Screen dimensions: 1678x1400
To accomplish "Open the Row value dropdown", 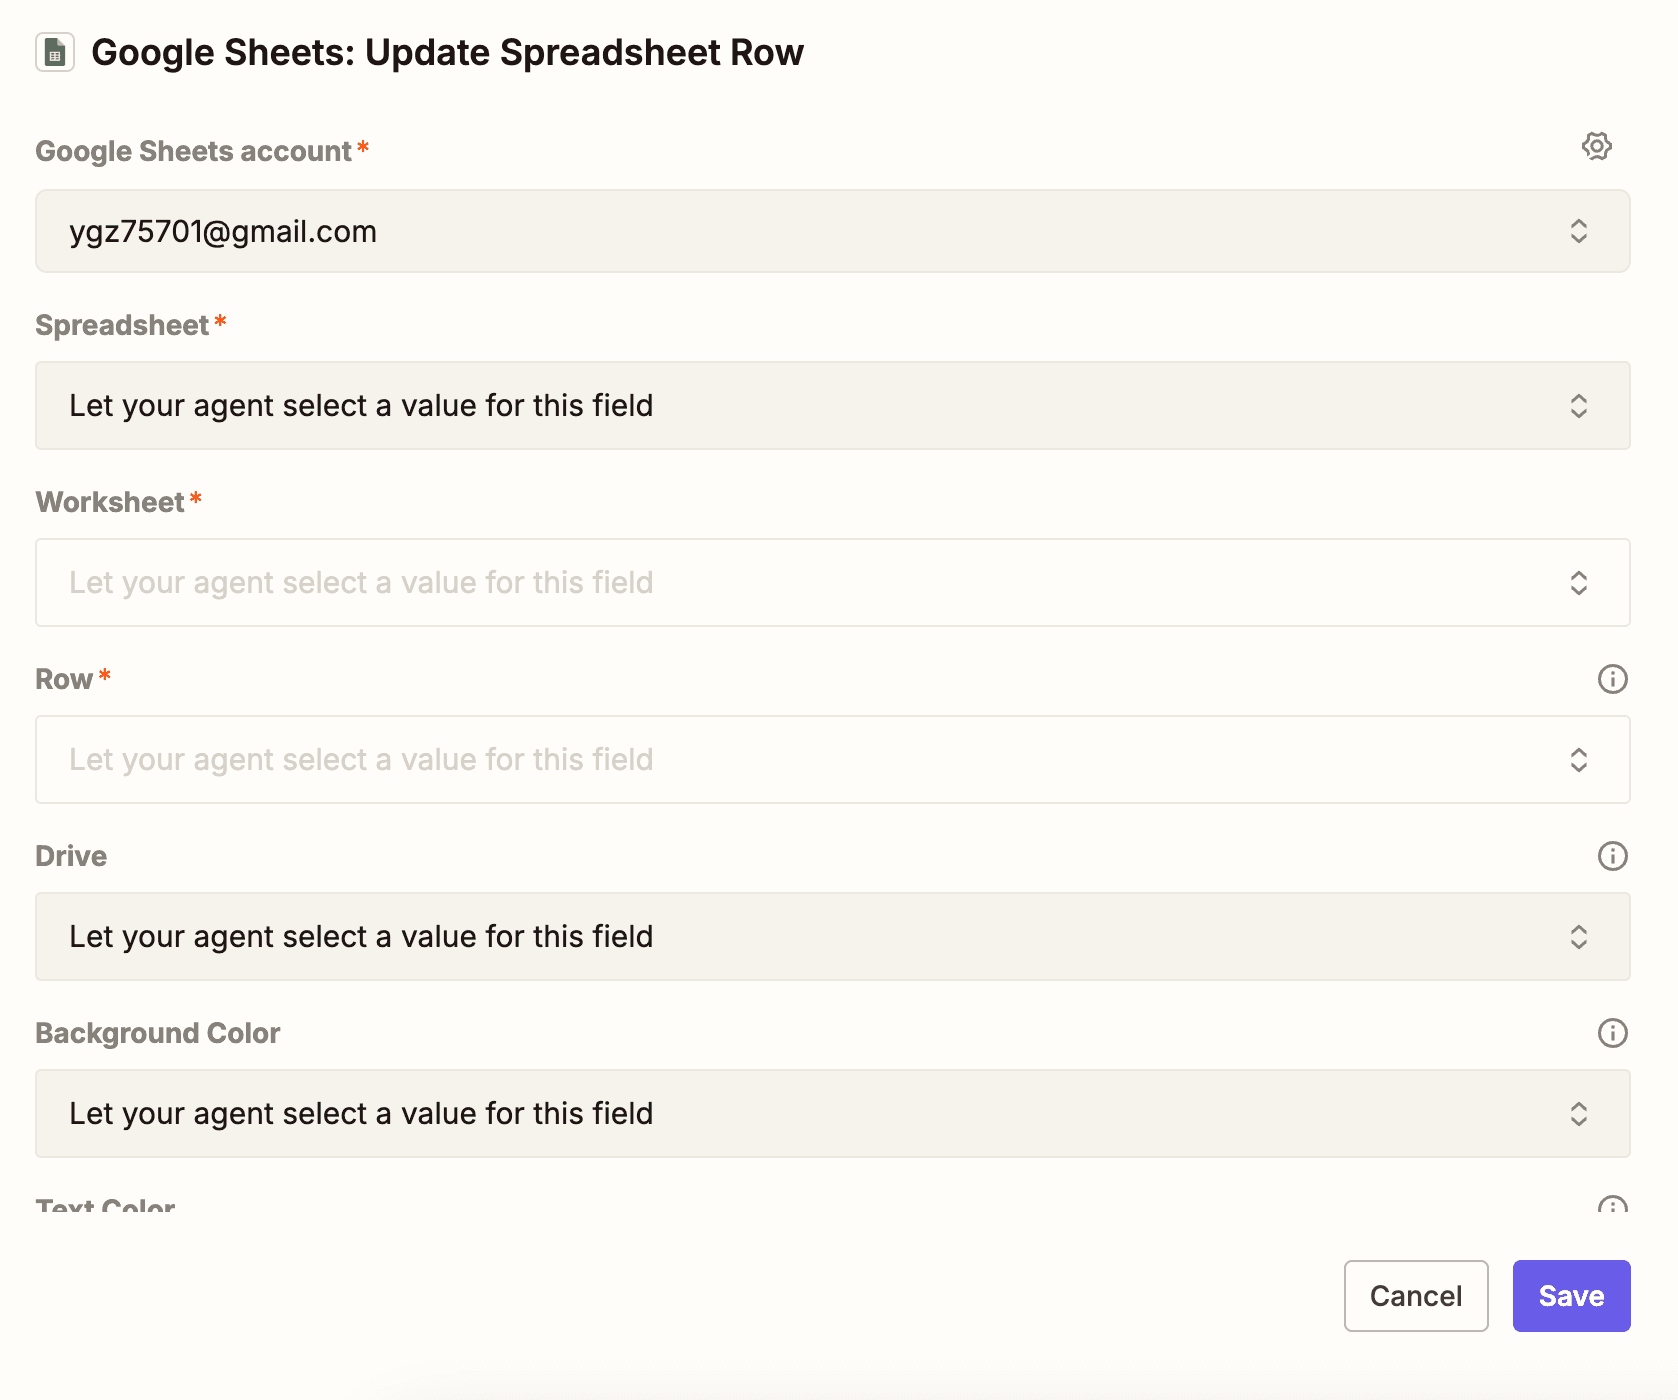I will tap(800, 760).
